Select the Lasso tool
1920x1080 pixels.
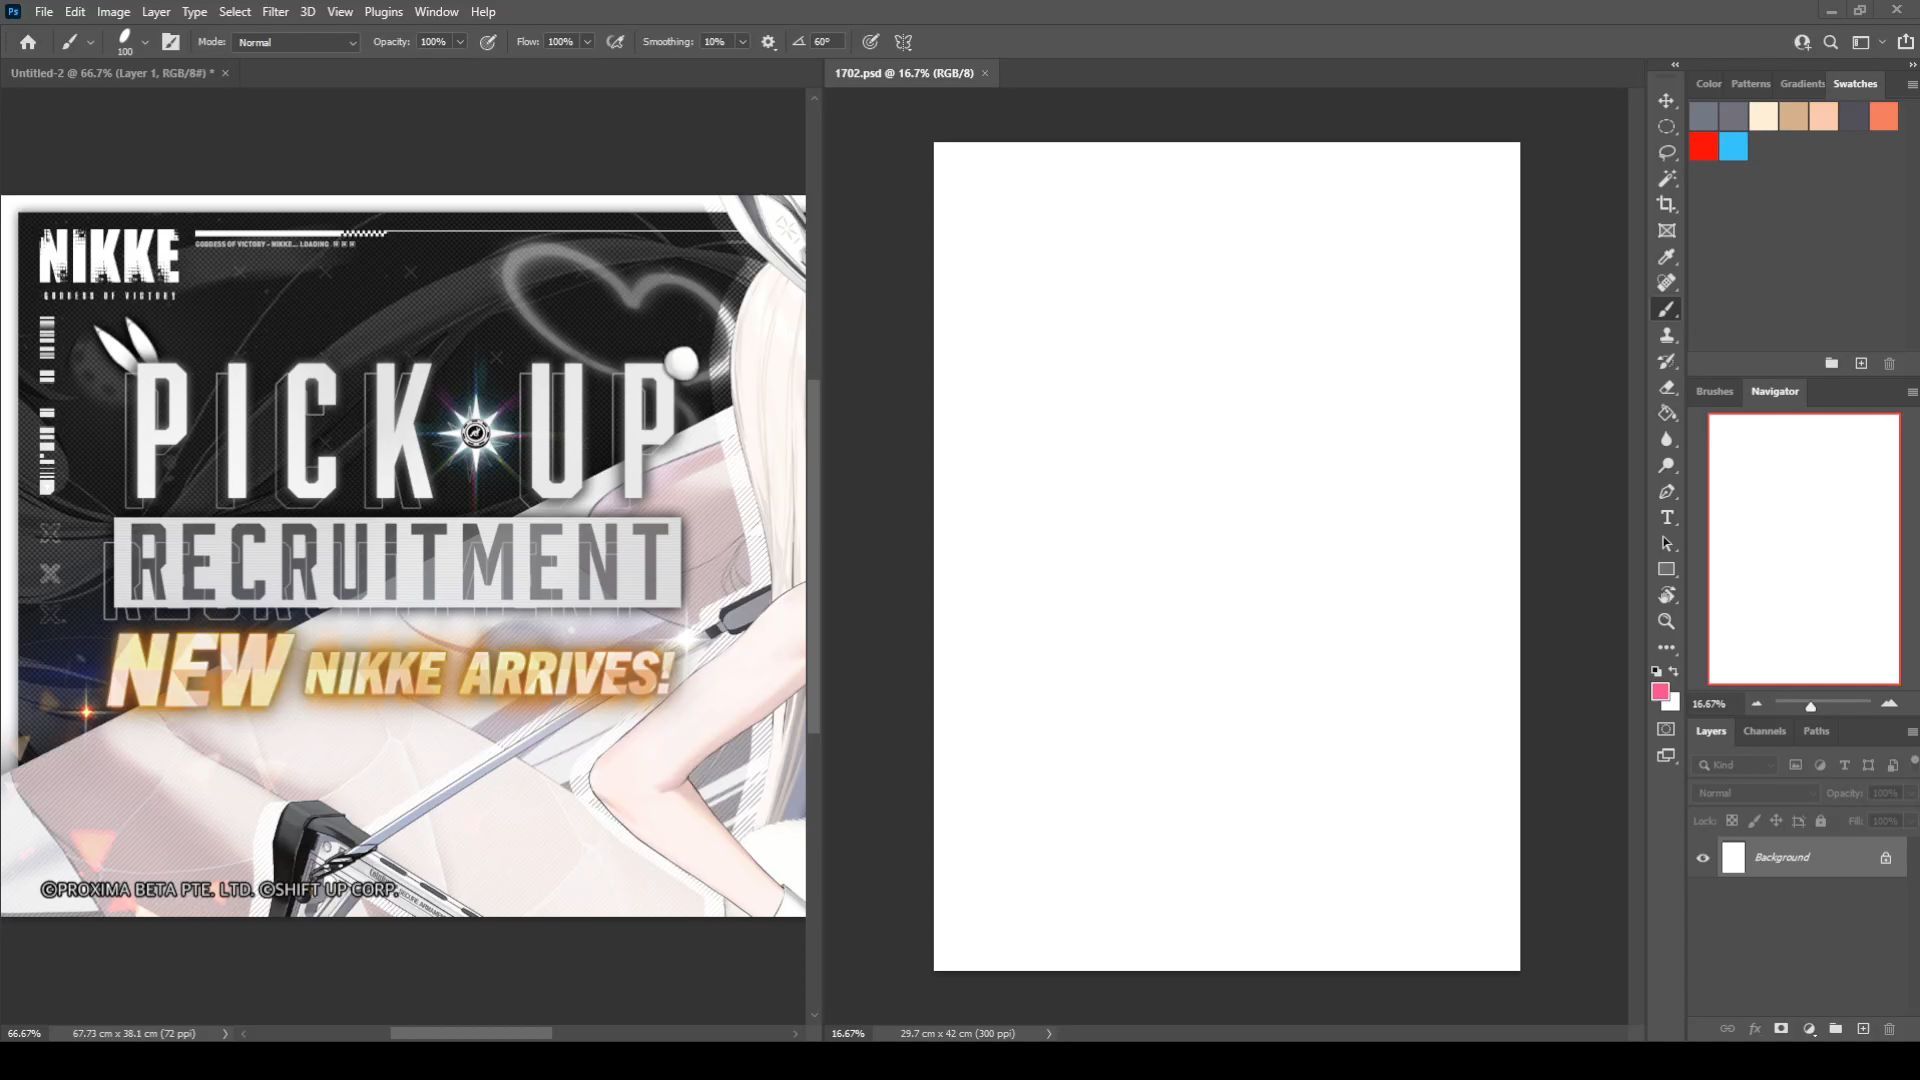[x=1666, y=153]
